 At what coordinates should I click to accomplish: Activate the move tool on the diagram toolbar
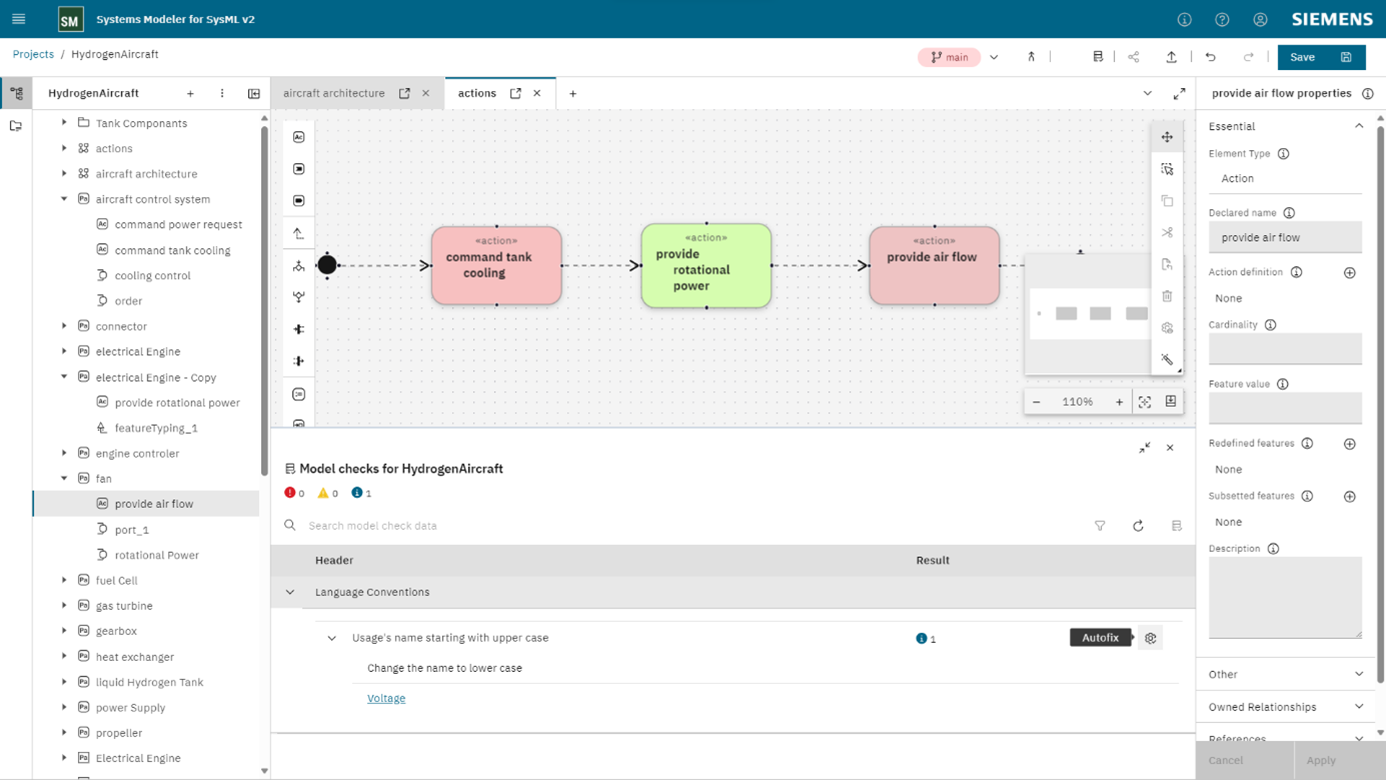[1167, 136]
